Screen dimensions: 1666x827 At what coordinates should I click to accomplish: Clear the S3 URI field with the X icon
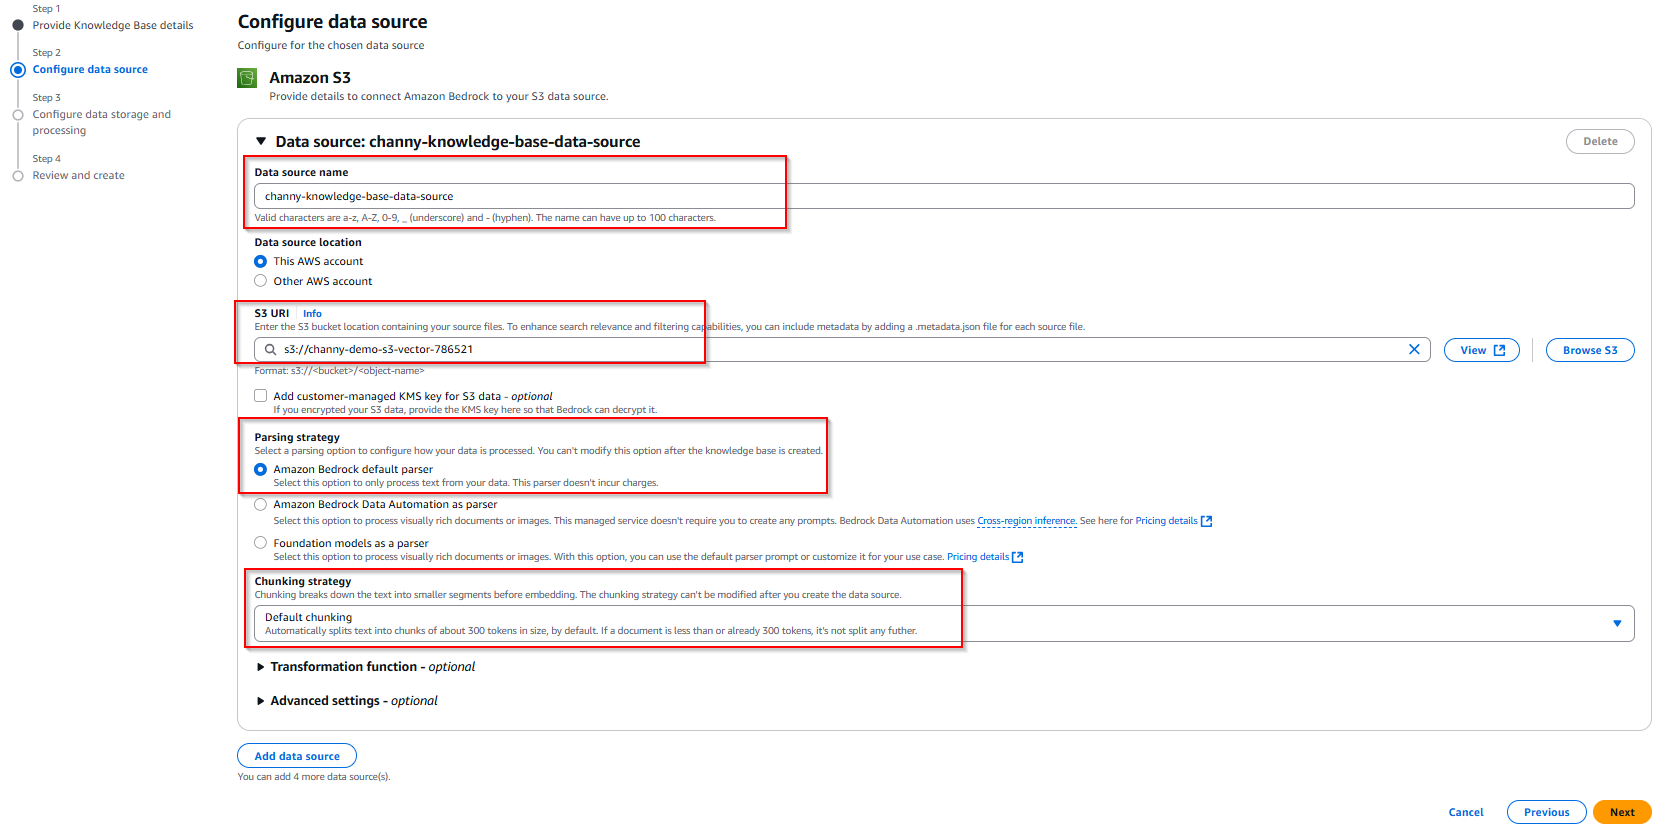(1414, 349)
